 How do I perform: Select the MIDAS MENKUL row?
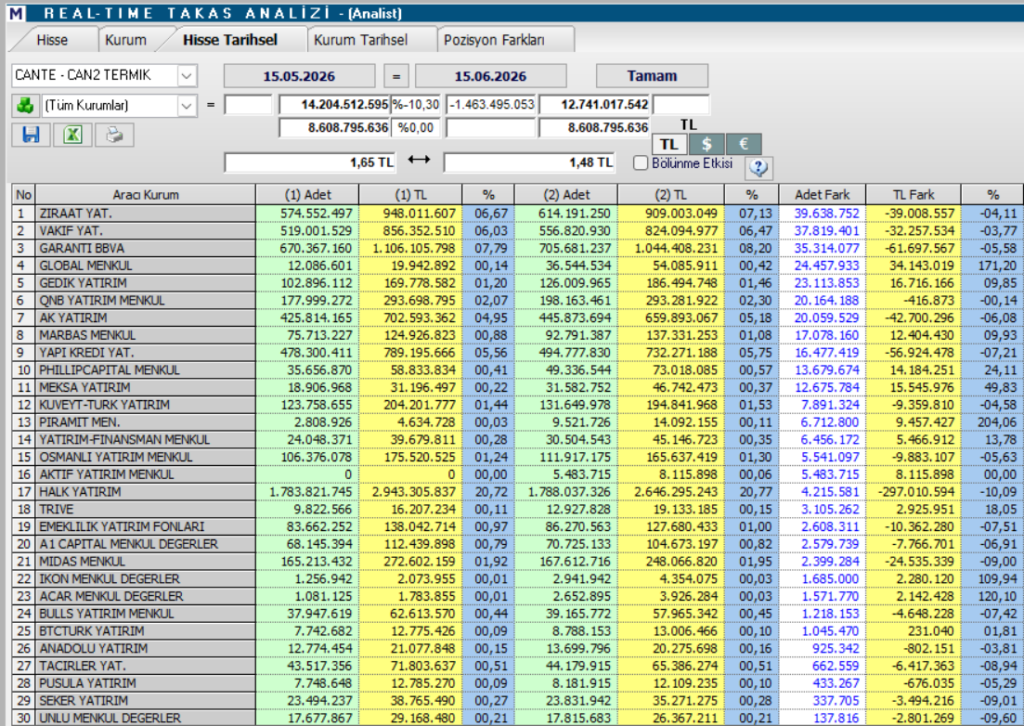[517, 561]
